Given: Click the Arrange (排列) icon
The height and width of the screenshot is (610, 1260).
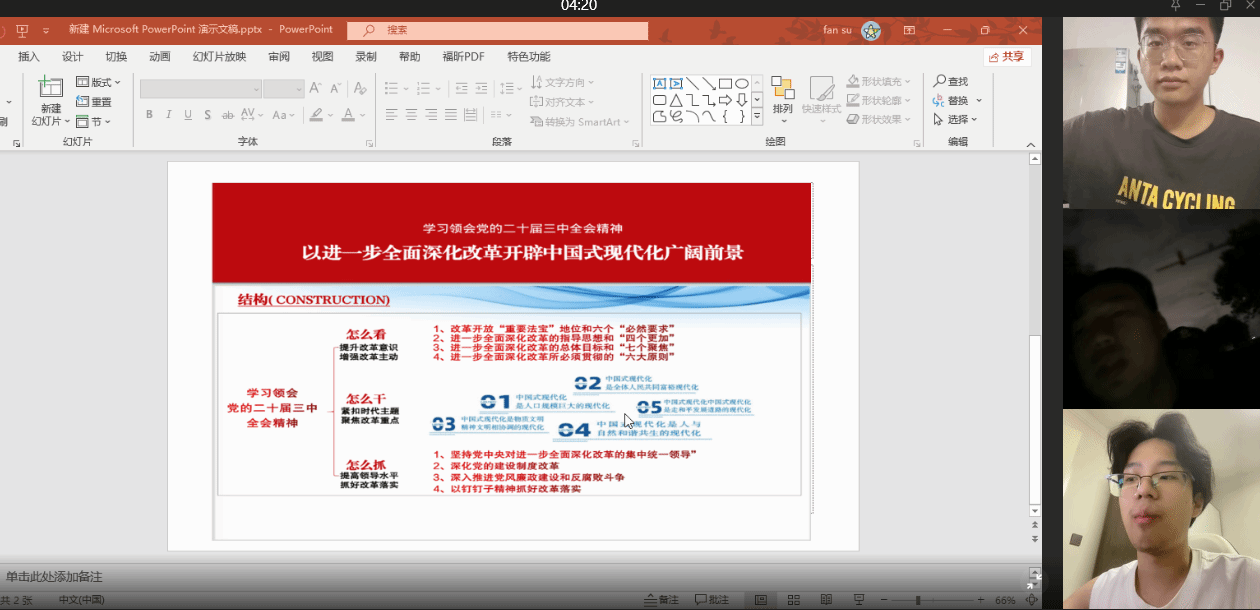Looking at the screenshot, I should (x=782, y=90).
